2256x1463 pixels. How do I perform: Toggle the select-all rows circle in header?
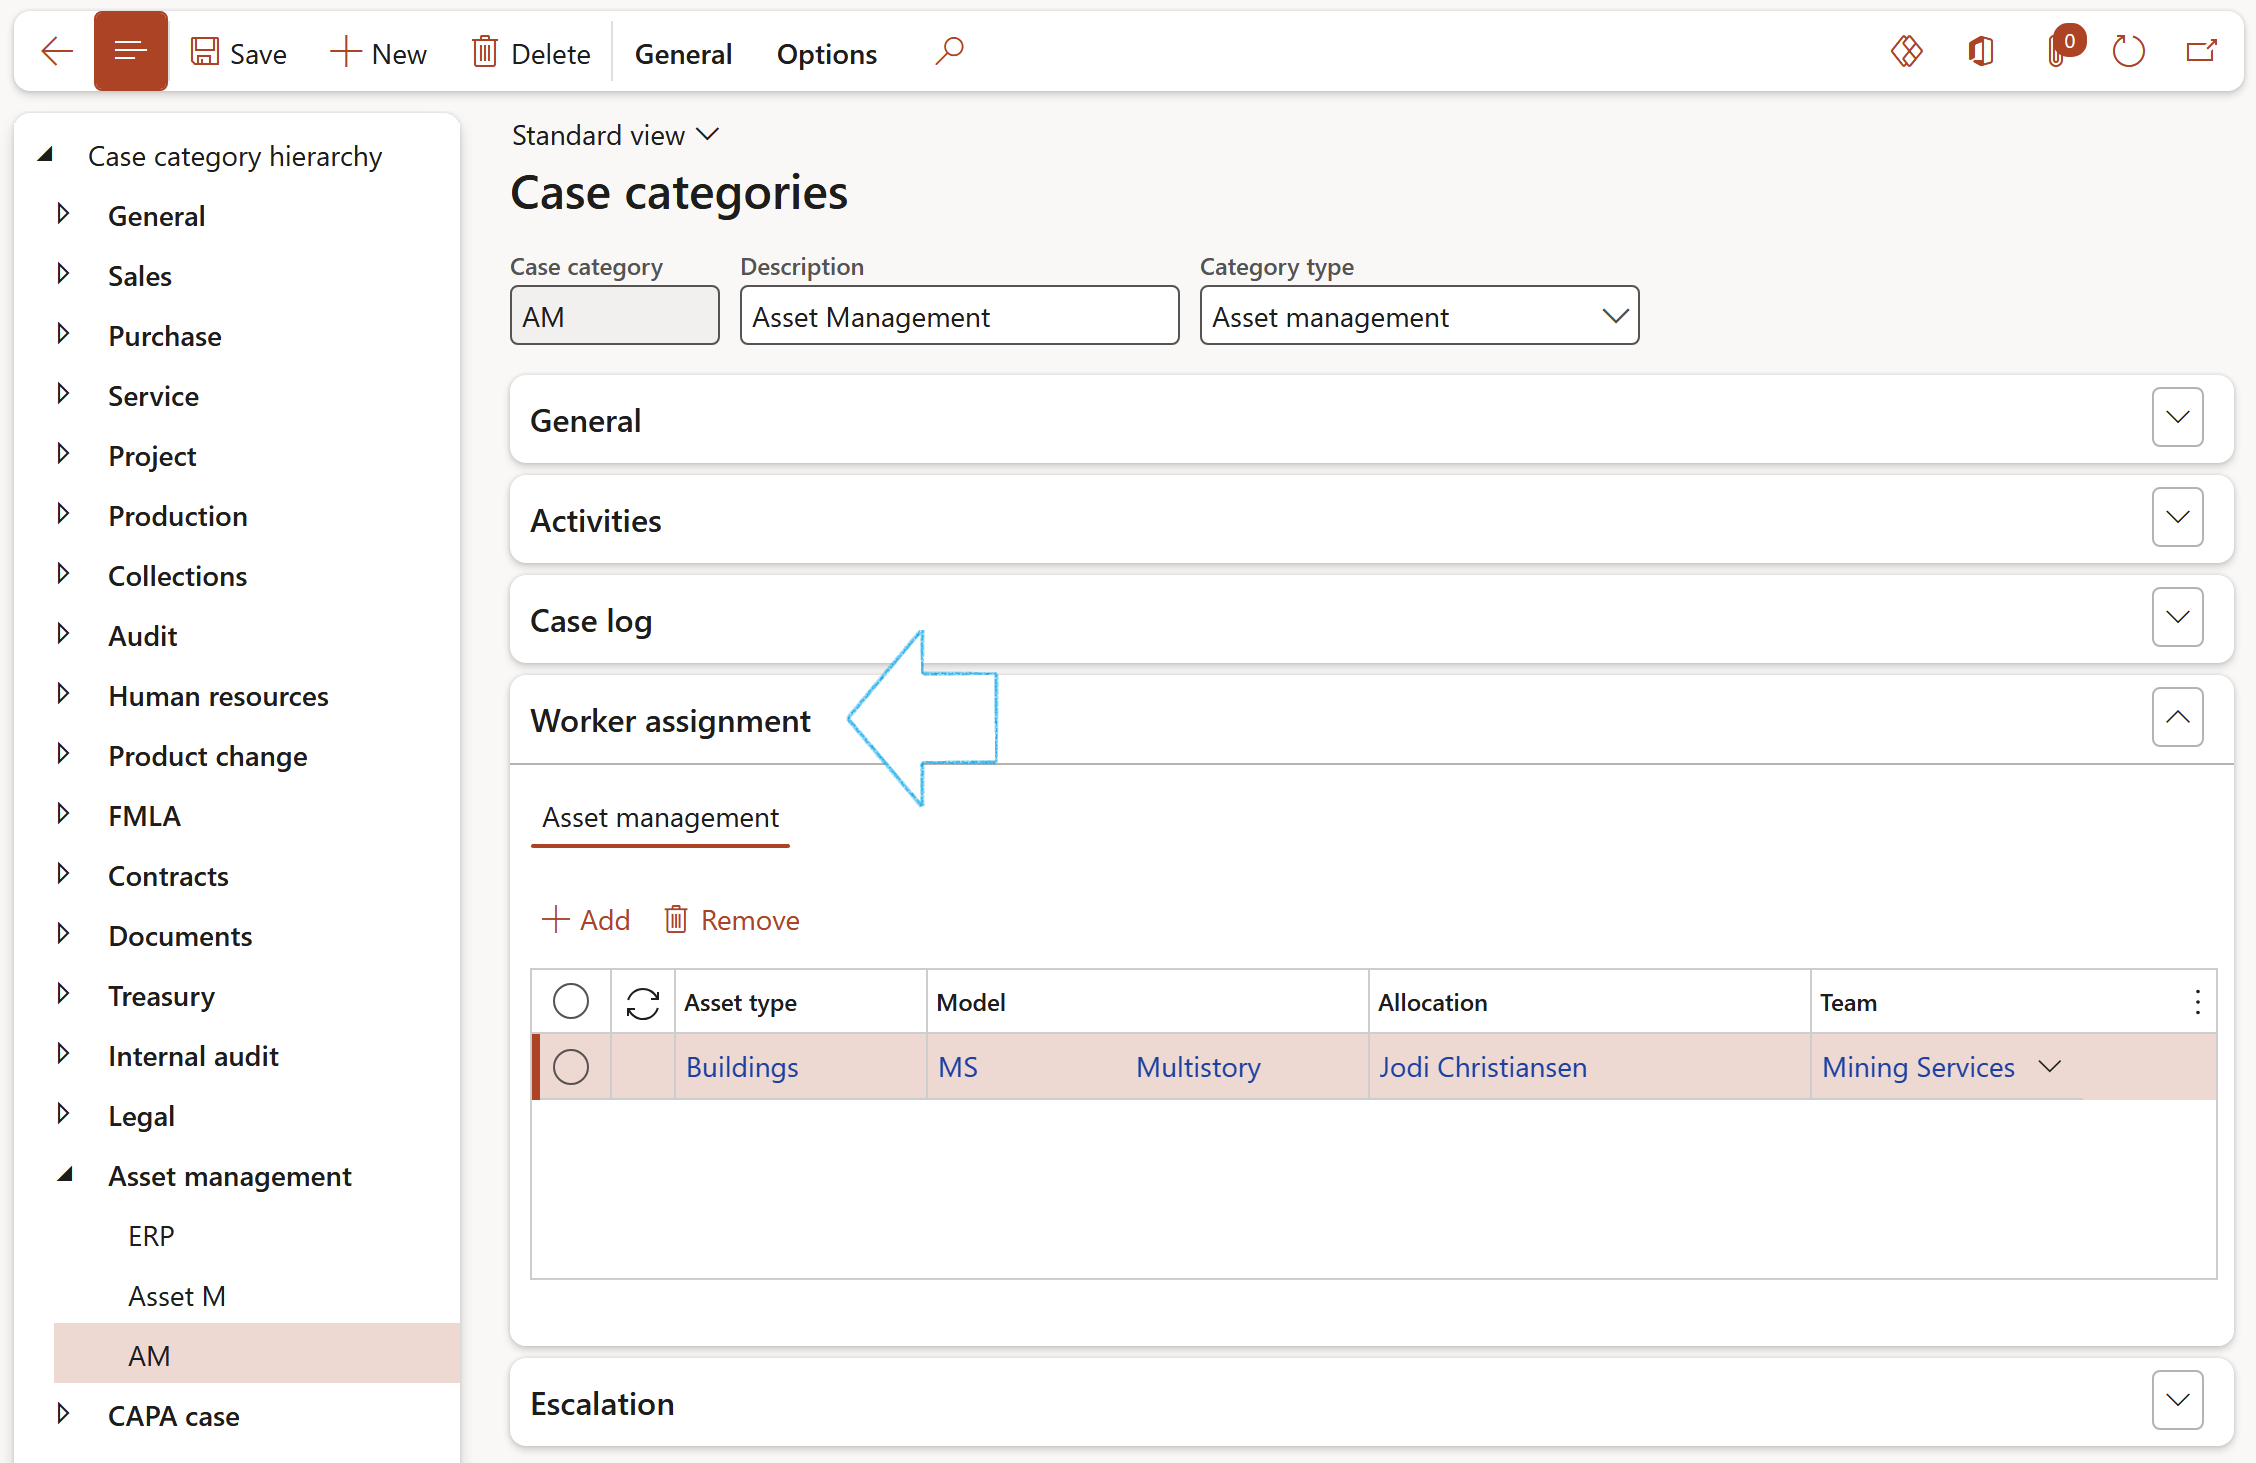point(571,1001)
